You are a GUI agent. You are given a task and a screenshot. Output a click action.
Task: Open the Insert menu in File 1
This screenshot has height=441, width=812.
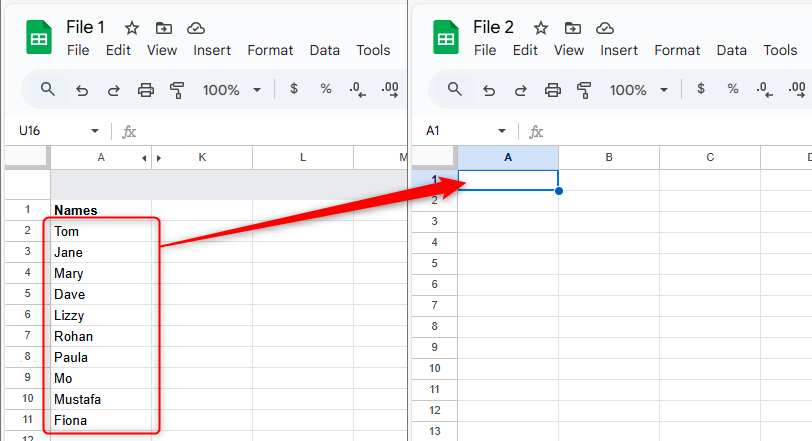[x=212, y=50]
